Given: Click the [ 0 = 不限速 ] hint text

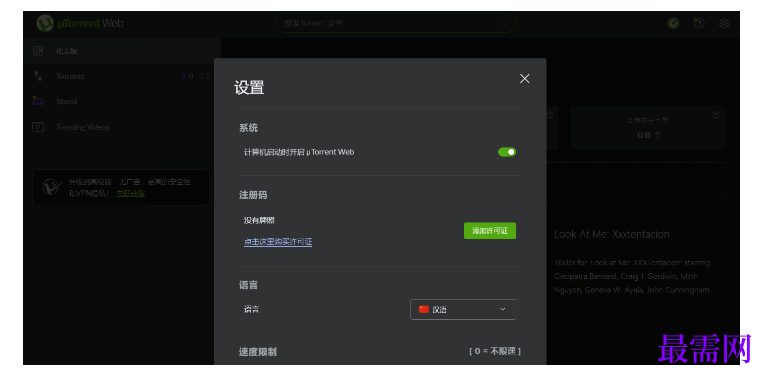Looking at the screenshot, I should [495, 351].
